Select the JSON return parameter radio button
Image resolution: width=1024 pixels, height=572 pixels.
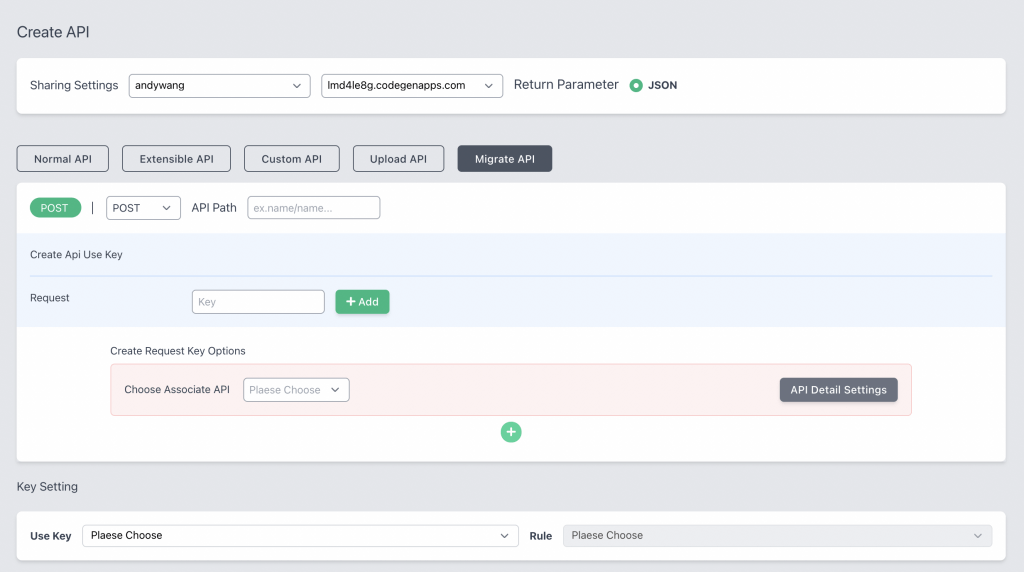[636, 86]
